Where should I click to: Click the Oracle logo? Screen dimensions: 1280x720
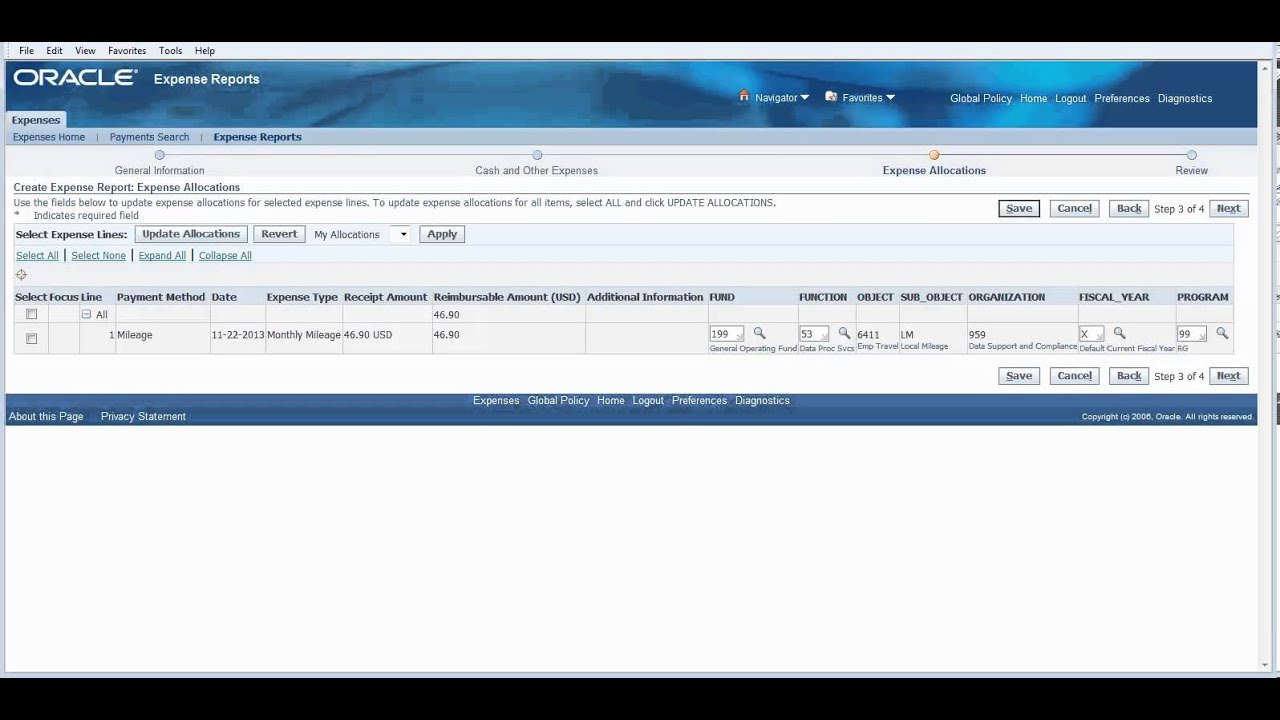point(75,78)
